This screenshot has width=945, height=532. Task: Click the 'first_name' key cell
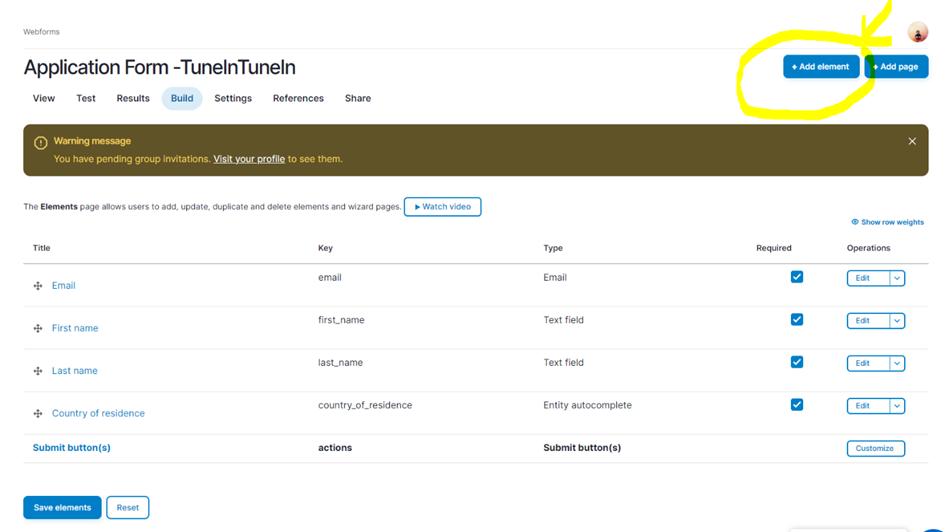tap(341, 320)
